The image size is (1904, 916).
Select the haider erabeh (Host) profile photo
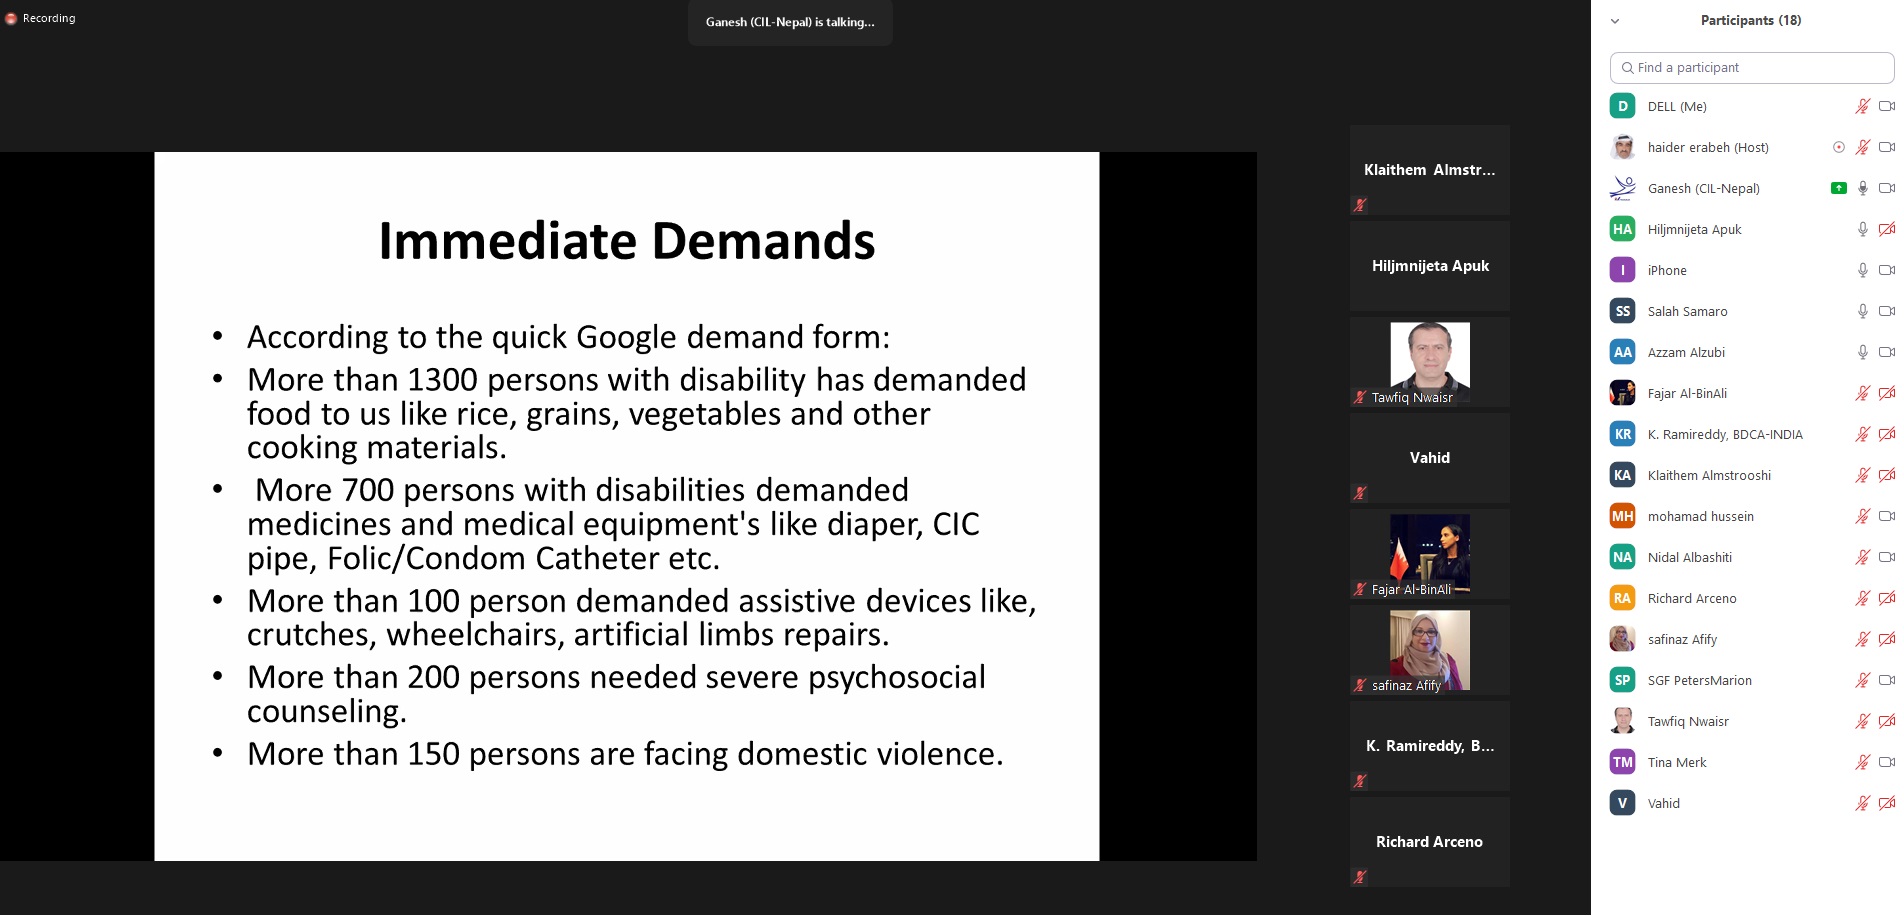(x=1622, y=147)
